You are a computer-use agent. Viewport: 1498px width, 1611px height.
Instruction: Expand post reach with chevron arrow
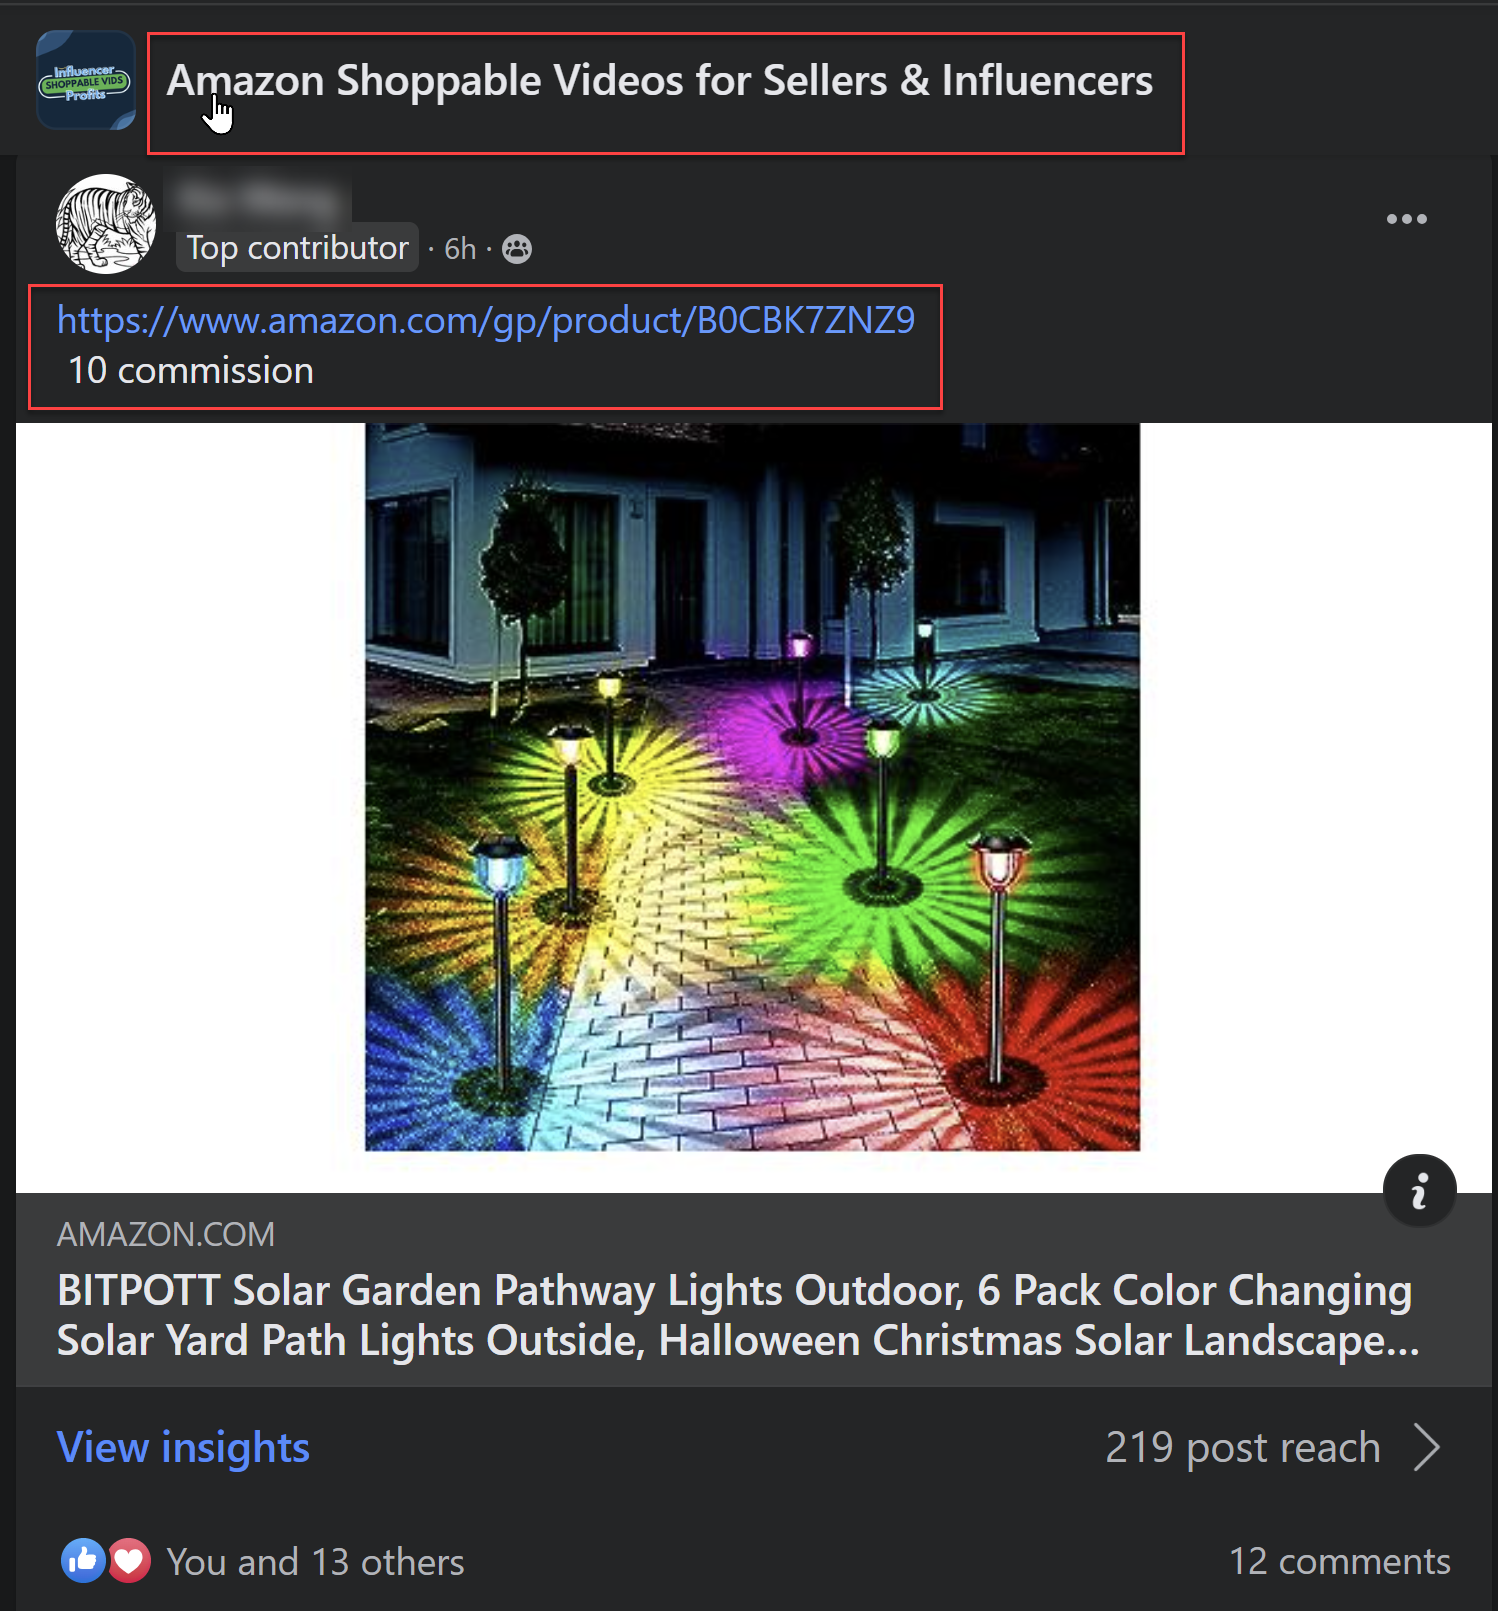click(x=1427, y=1447)
